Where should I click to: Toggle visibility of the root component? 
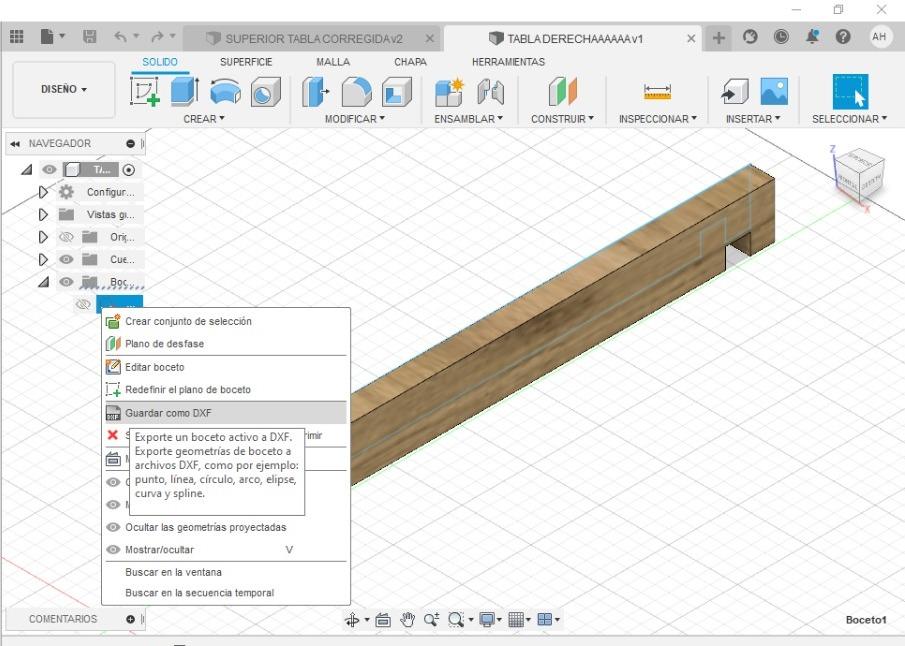click(49, 169)
